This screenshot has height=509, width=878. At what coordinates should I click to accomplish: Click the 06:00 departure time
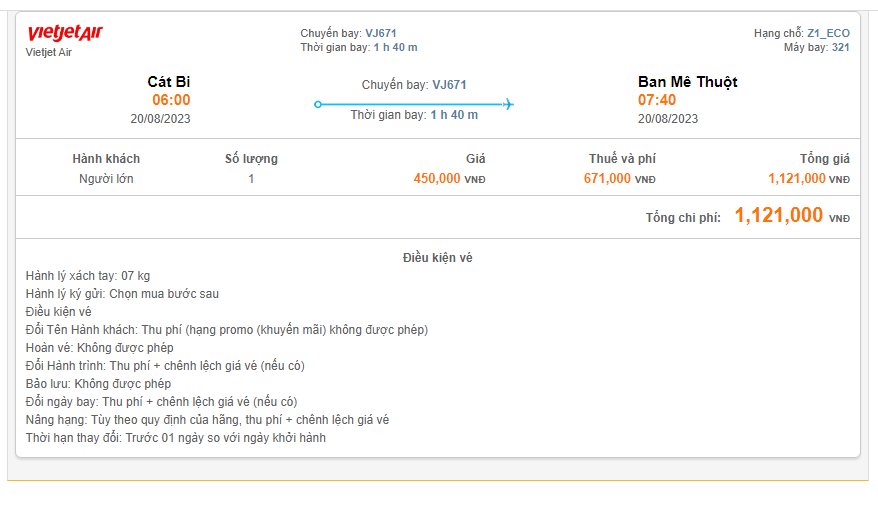click(x=171, y=100)
